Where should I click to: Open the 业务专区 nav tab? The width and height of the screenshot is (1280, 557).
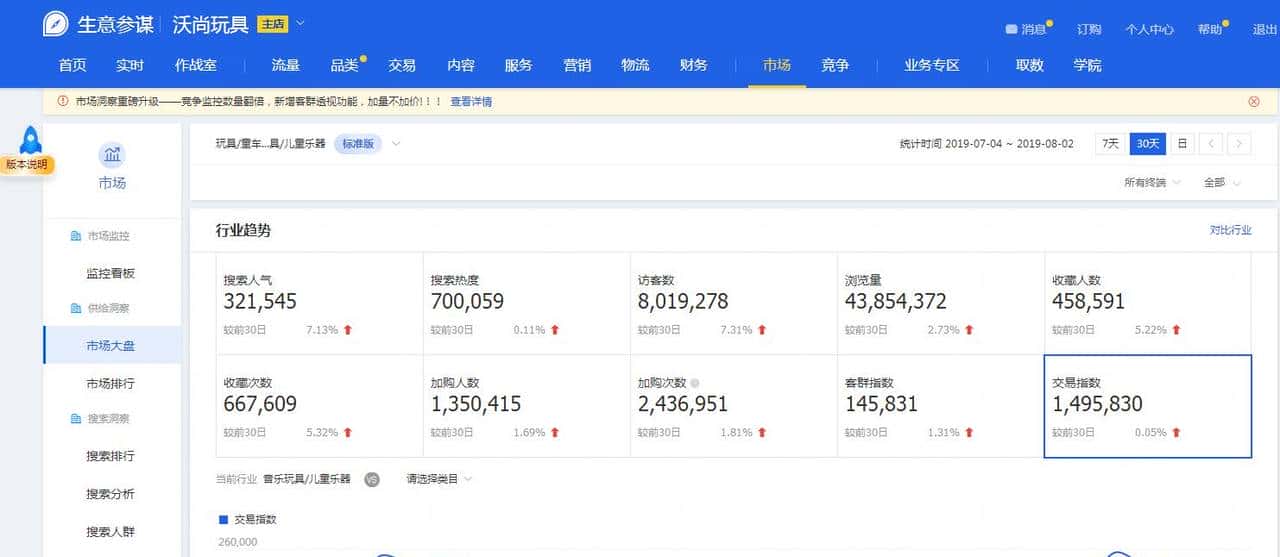click(x=932, y=65)
